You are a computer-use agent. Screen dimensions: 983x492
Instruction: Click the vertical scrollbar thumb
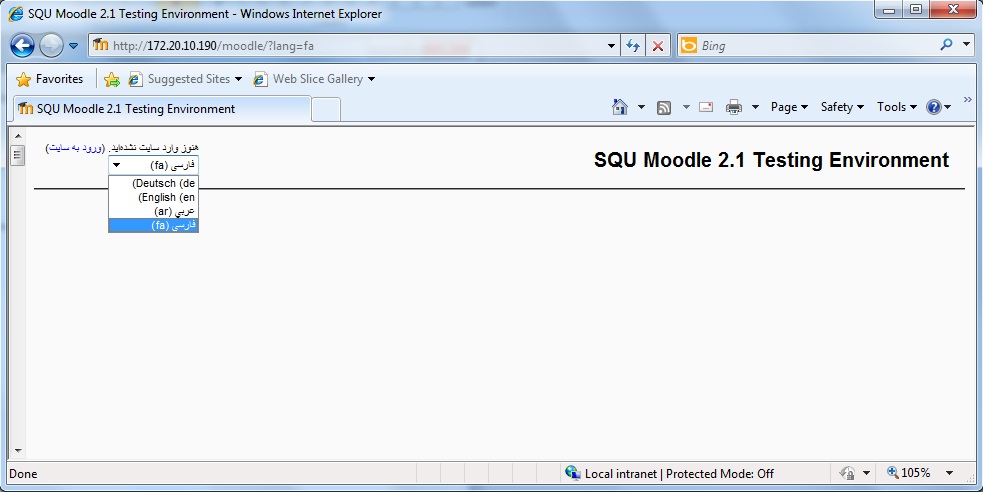pyautogui.click(x=18, y=155)
